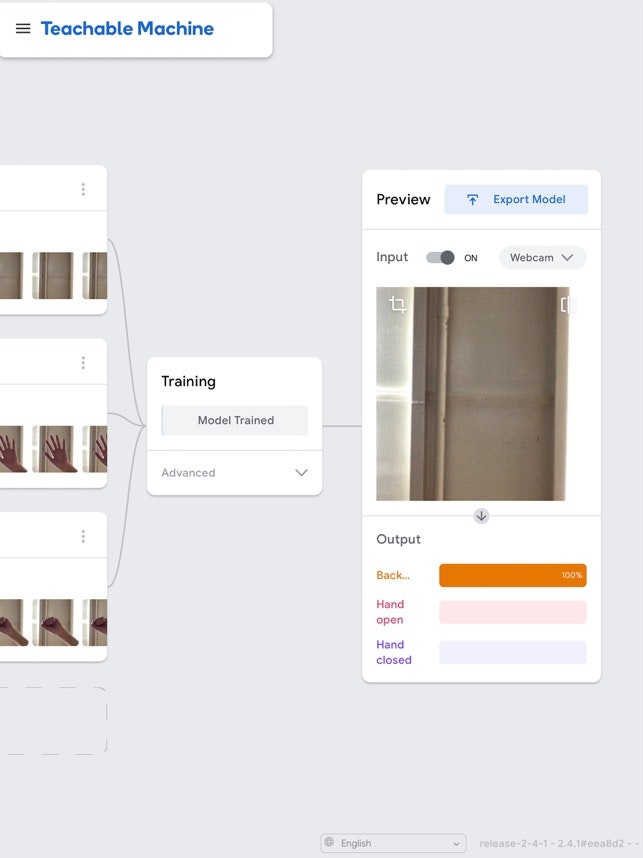Click the down arrow above Output
643x858 pixels.
[x=481, y=515]
